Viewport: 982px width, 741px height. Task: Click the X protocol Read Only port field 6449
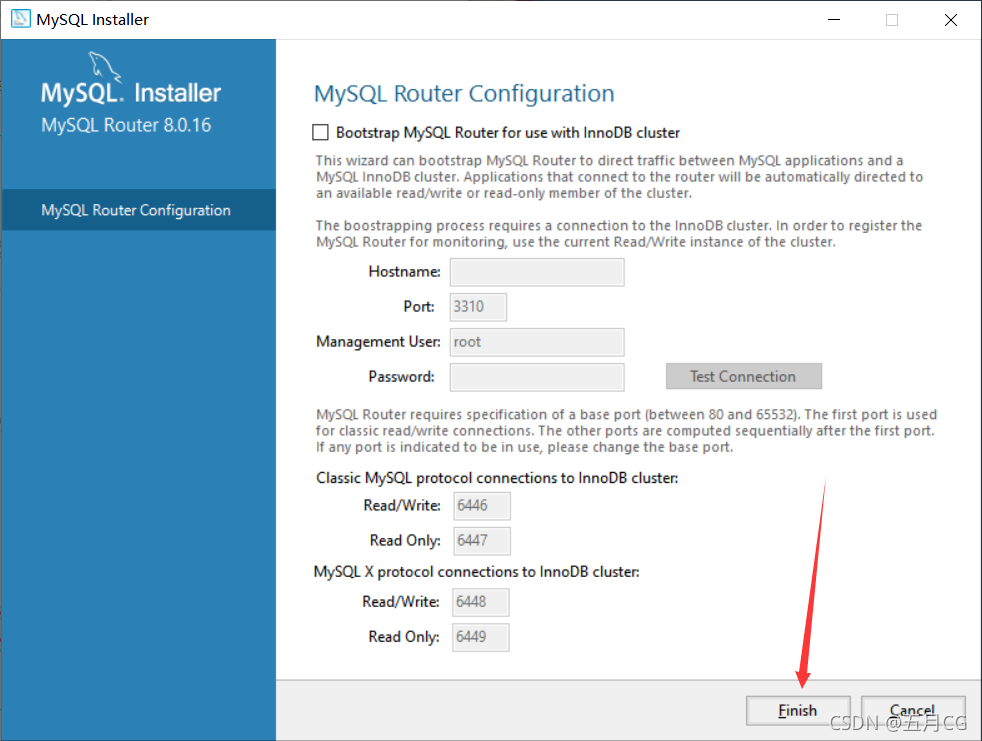coord(480,637)
